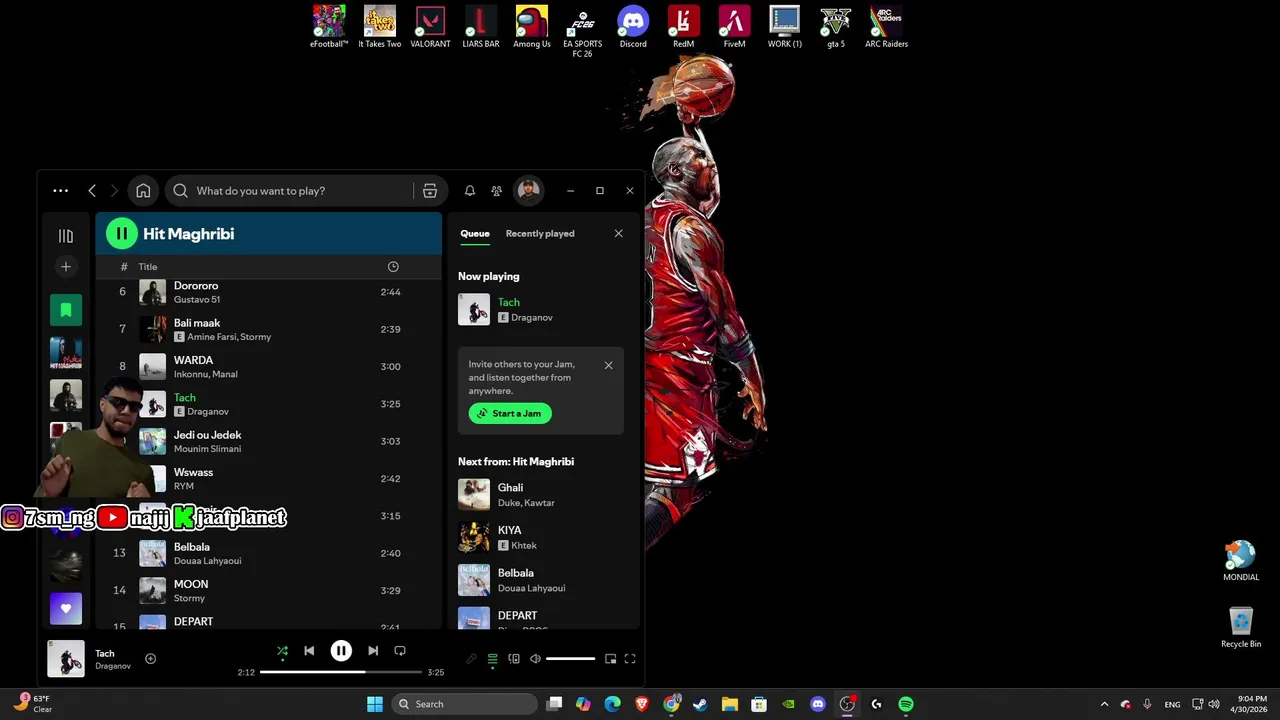Open Draganov artist link in Now playing

(x=532, y=318)
